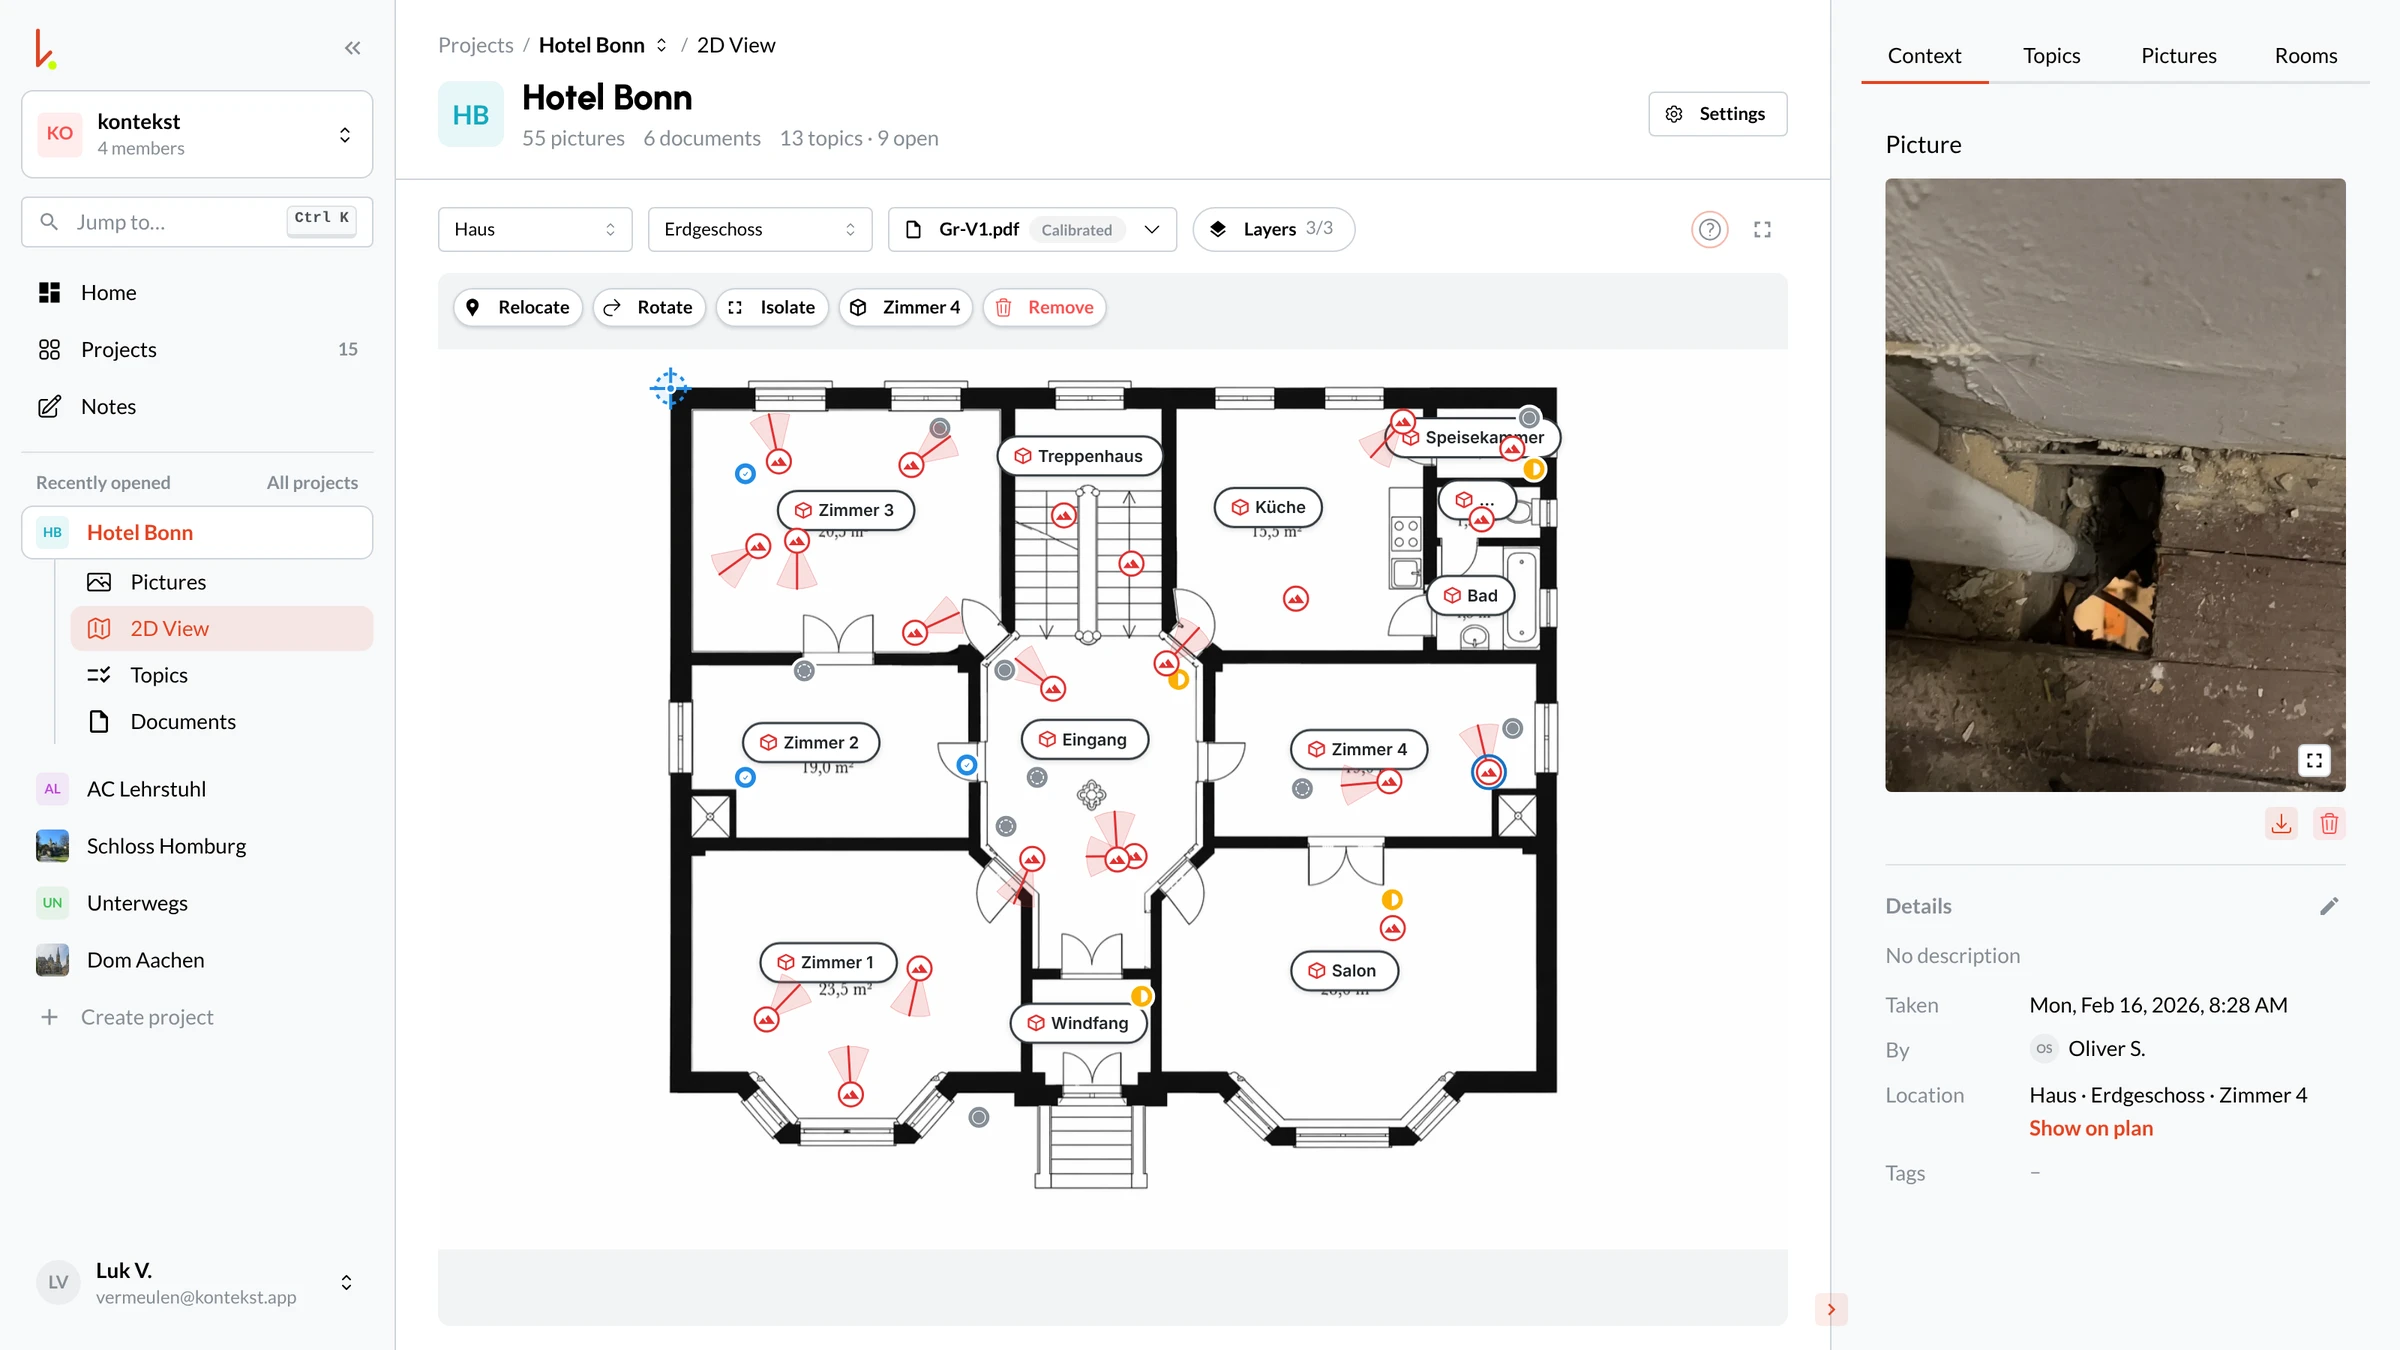Image resolution: width=2400 pixels, height=1350 pixels.
Task: Click the picture thumbnail preview
Action: point(2115,485)
